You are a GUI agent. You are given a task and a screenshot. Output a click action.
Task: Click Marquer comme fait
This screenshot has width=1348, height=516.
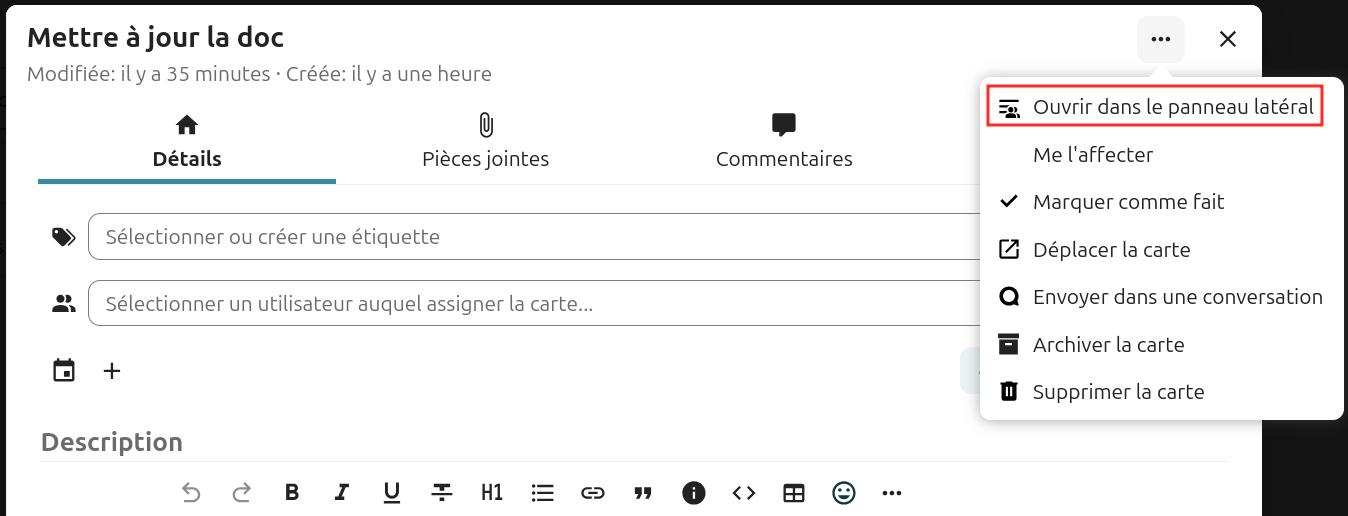pyautogui.click(x=1128, y=202)
